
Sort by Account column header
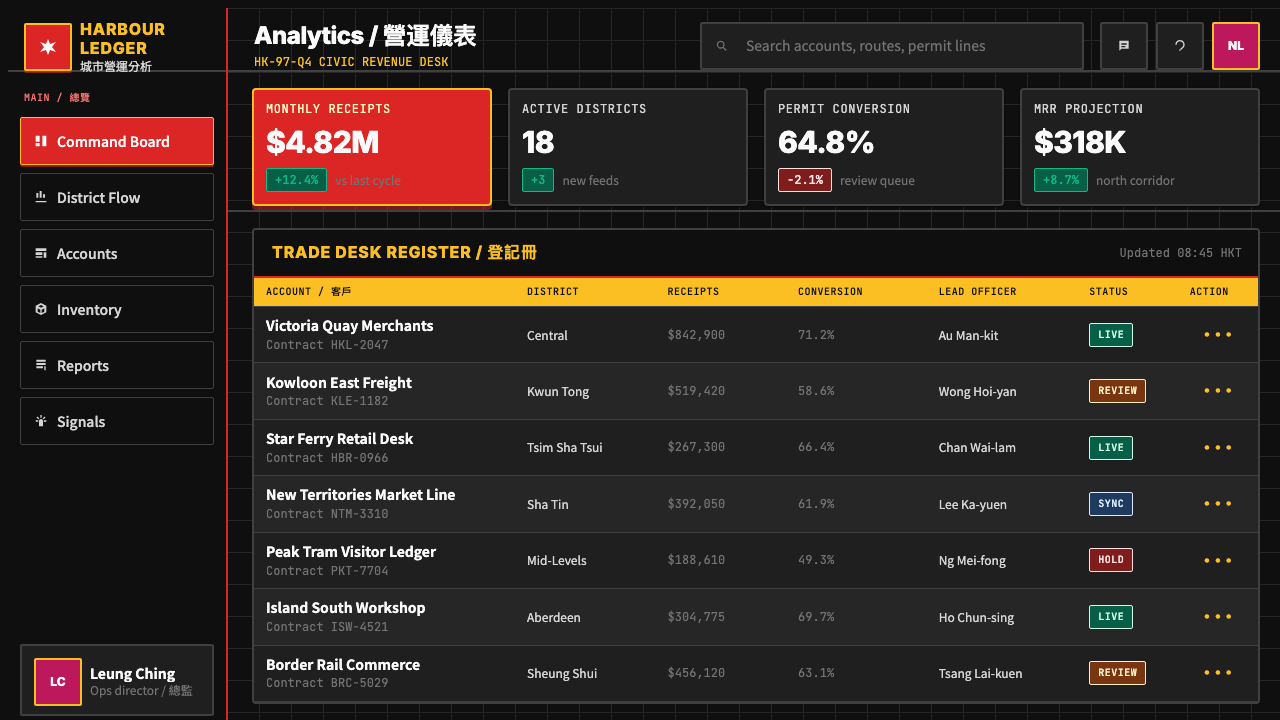[309, 292]
